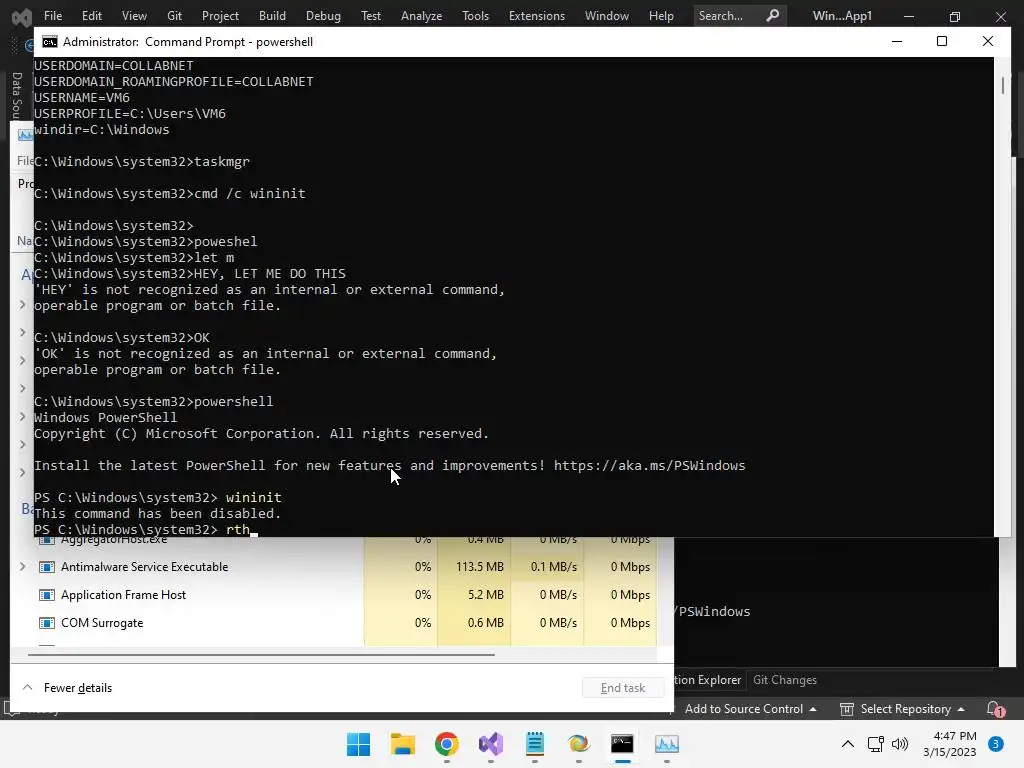Select Antimalware Service Executable icon
Viewport: 1024px width, 768px height.
(47, 567)
